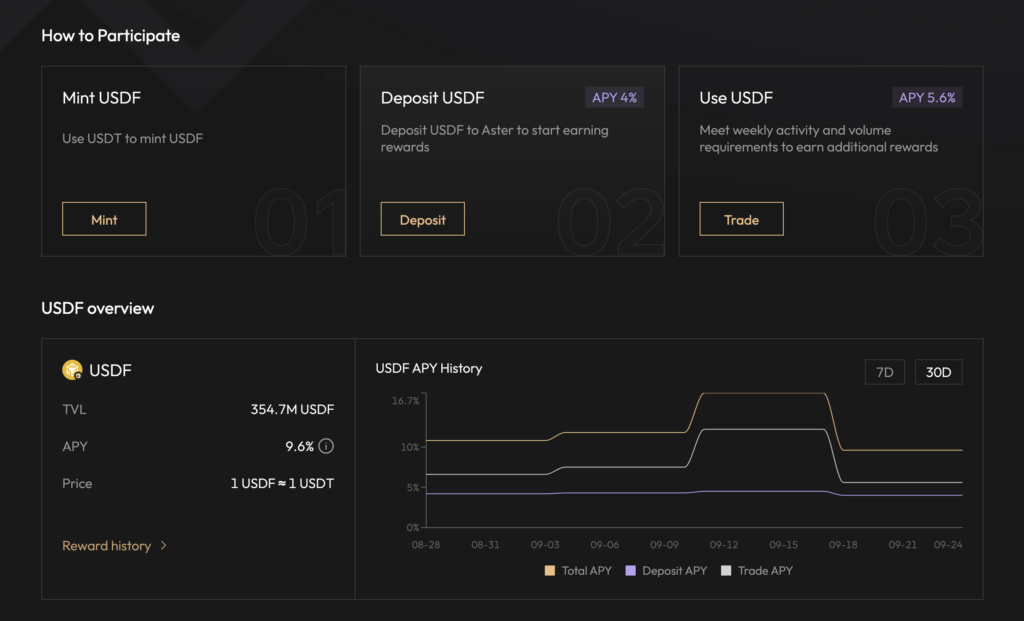1024x621 pixels.
Task: Toggle the Total APY legend swatch
Action: tap(549, 571)
